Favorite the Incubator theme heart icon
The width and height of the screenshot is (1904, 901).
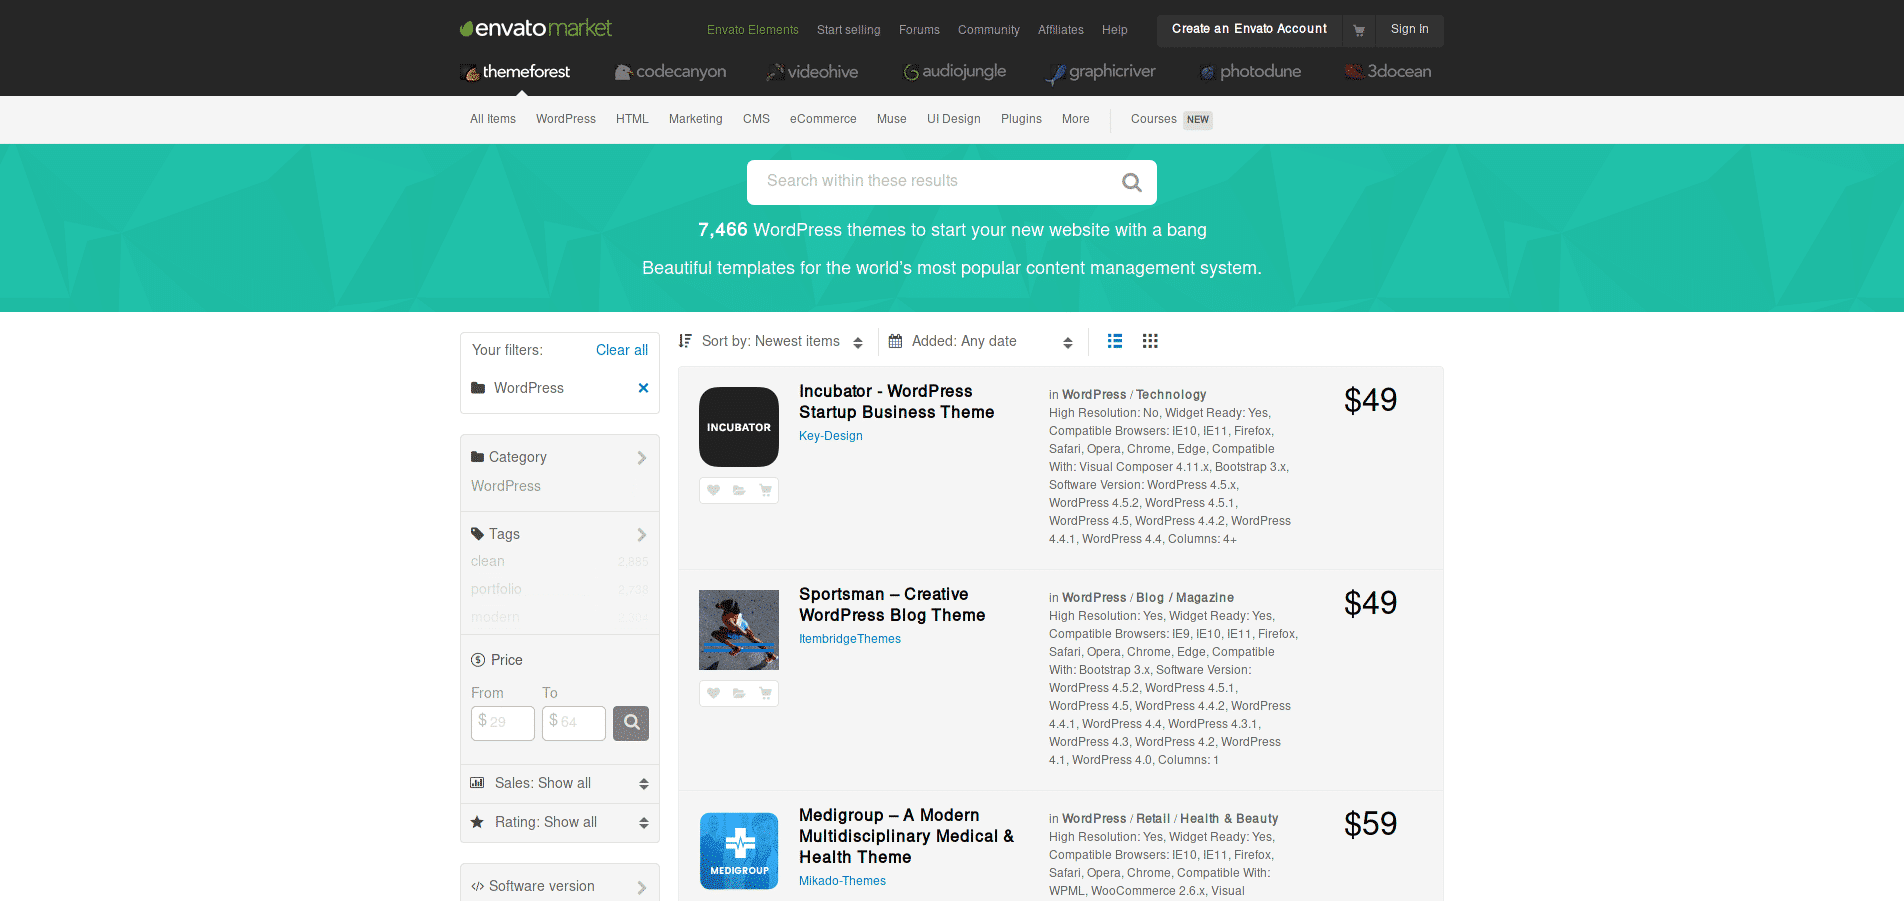pos(713,490)
